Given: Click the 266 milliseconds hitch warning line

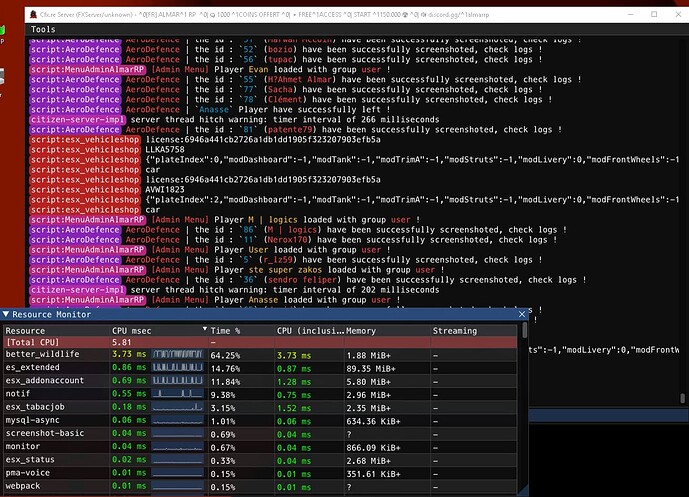Looking at the screenshot, I should point(235,120).
